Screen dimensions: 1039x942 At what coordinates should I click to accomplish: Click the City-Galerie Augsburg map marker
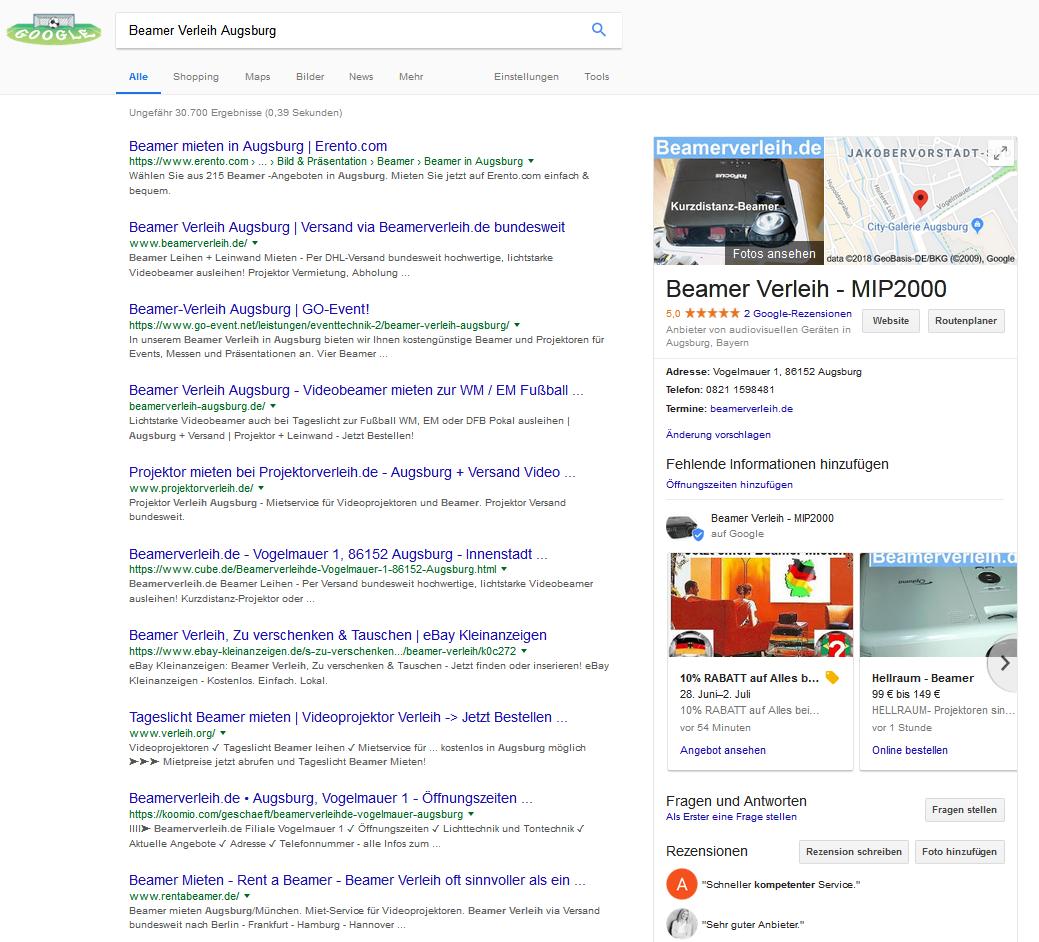[977, 225]
